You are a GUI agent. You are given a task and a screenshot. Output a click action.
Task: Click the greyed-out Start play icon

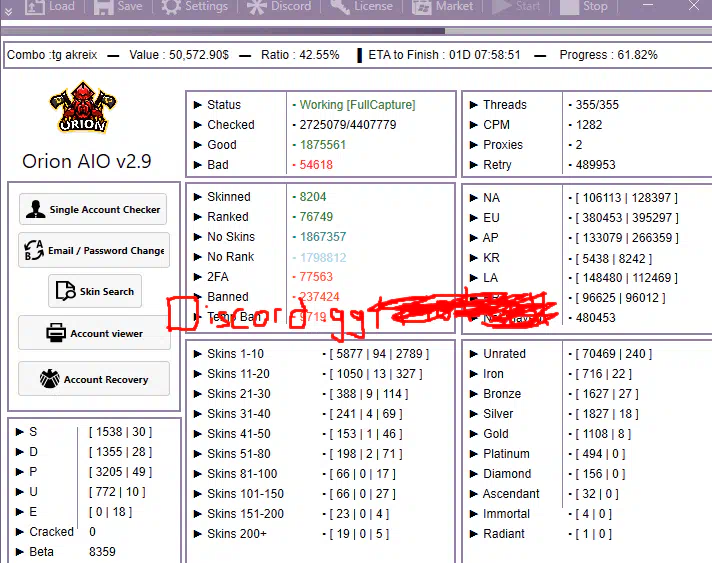tap(502, 7)
